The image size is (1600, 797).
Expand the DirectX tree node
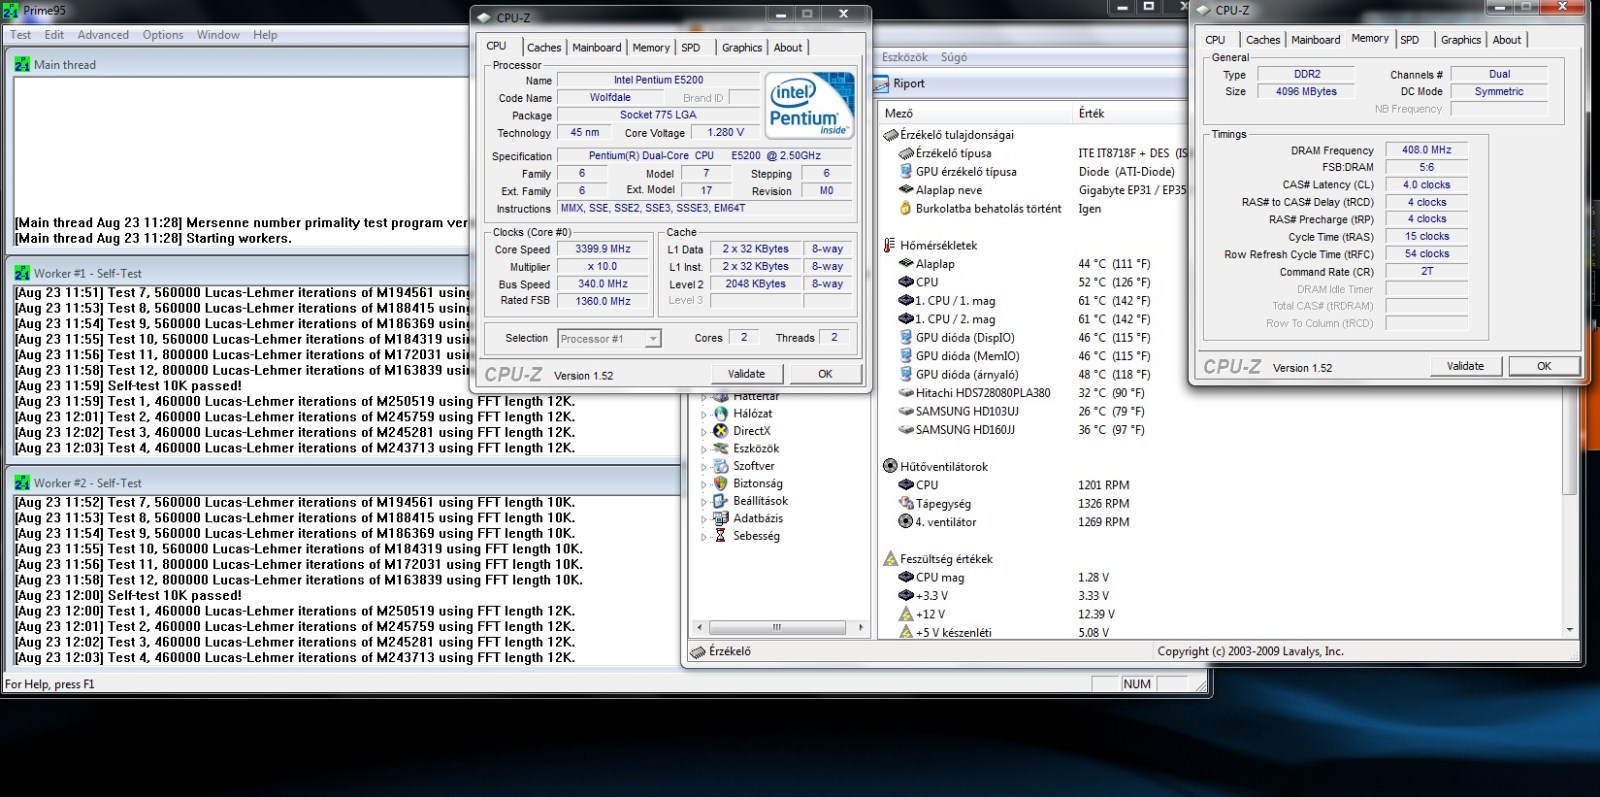click(704, 432)
